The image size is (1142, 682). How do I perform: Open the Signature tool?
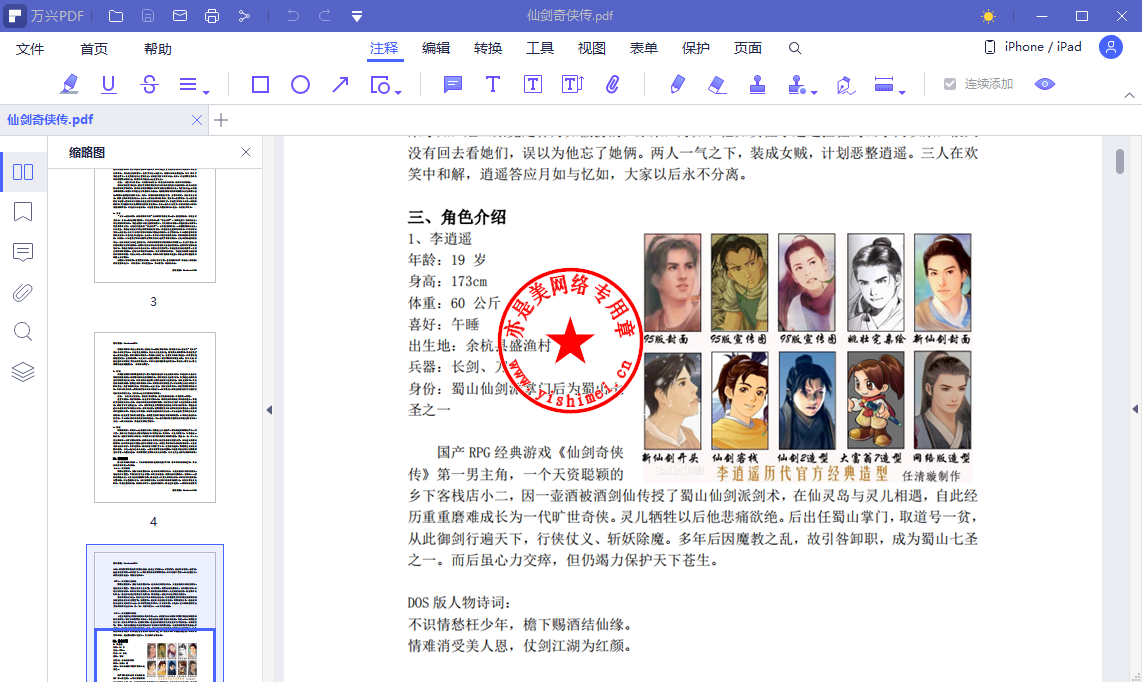[845, 85]
